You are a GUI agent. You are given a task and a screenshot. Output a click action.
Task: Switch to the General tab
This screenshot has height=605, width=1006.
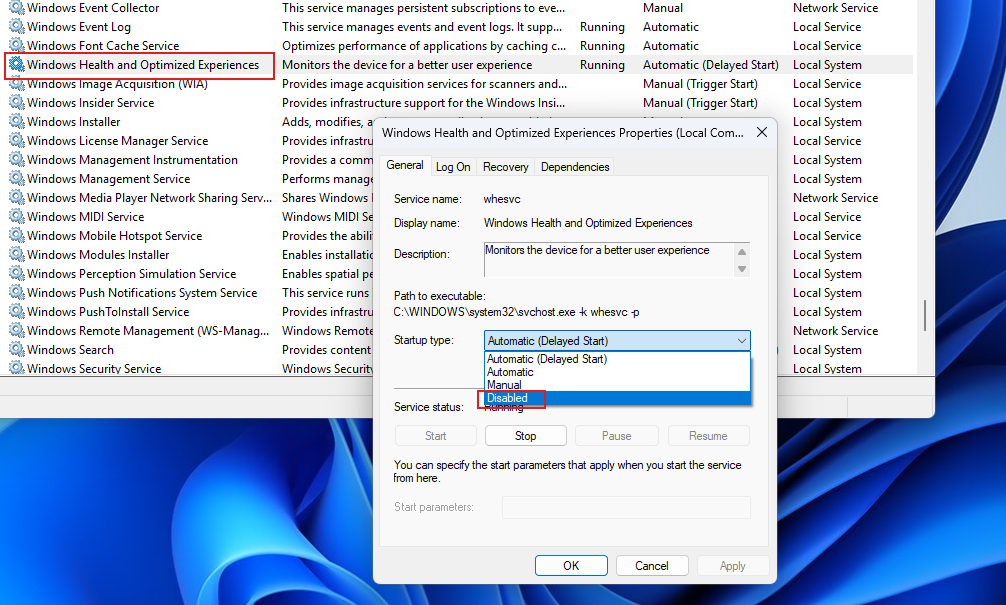point(405,166)
